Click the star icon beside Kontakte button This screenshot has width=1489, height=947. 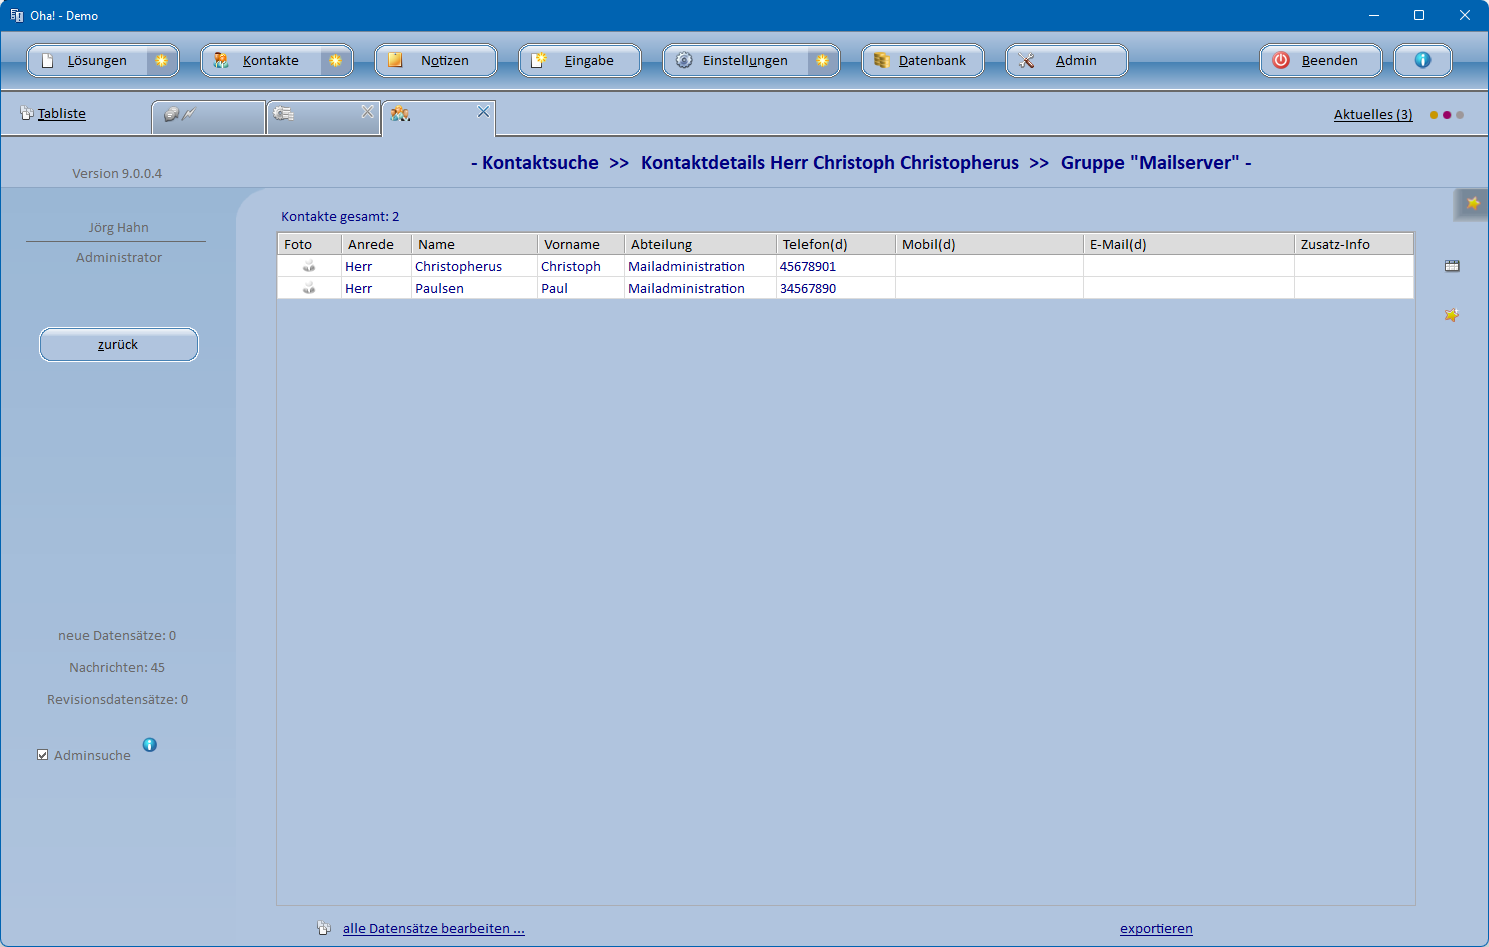point(335,61)
